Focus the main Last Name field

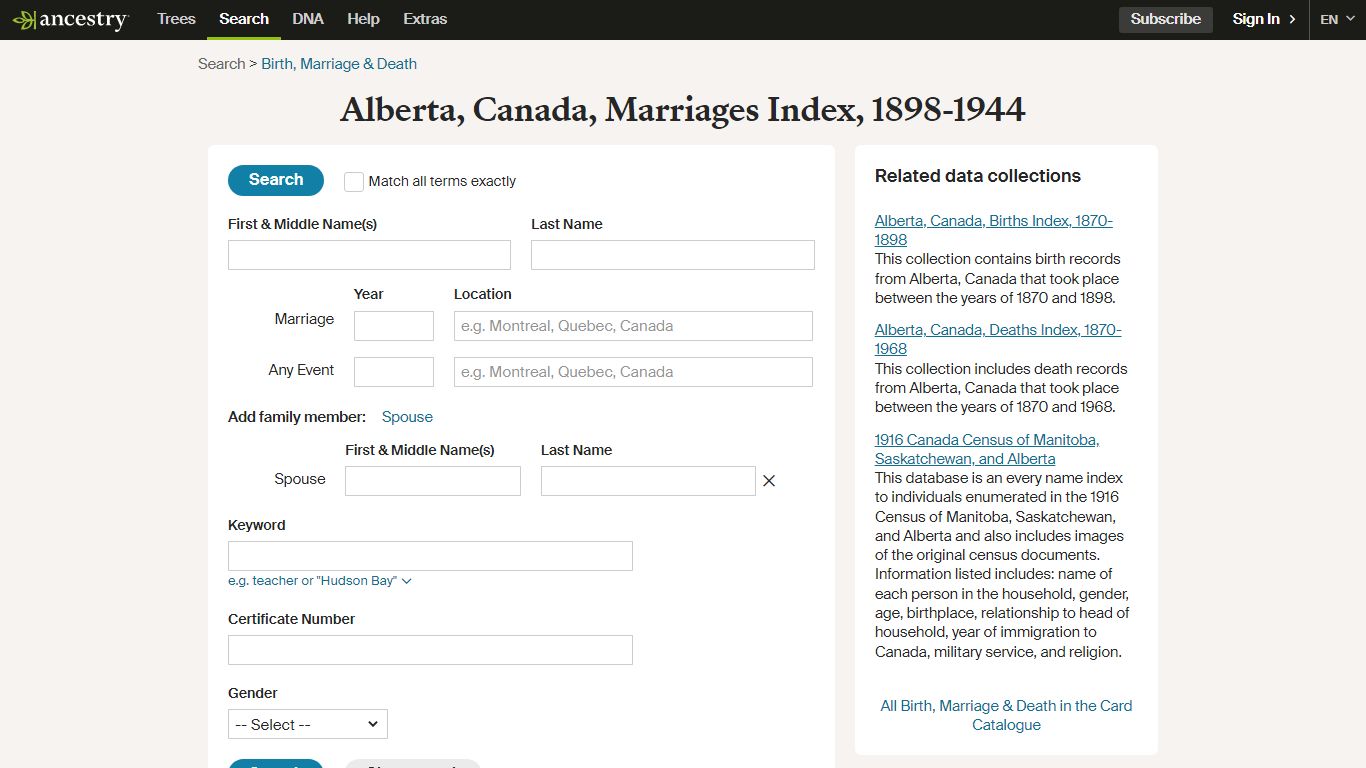[x=673, y=255]
